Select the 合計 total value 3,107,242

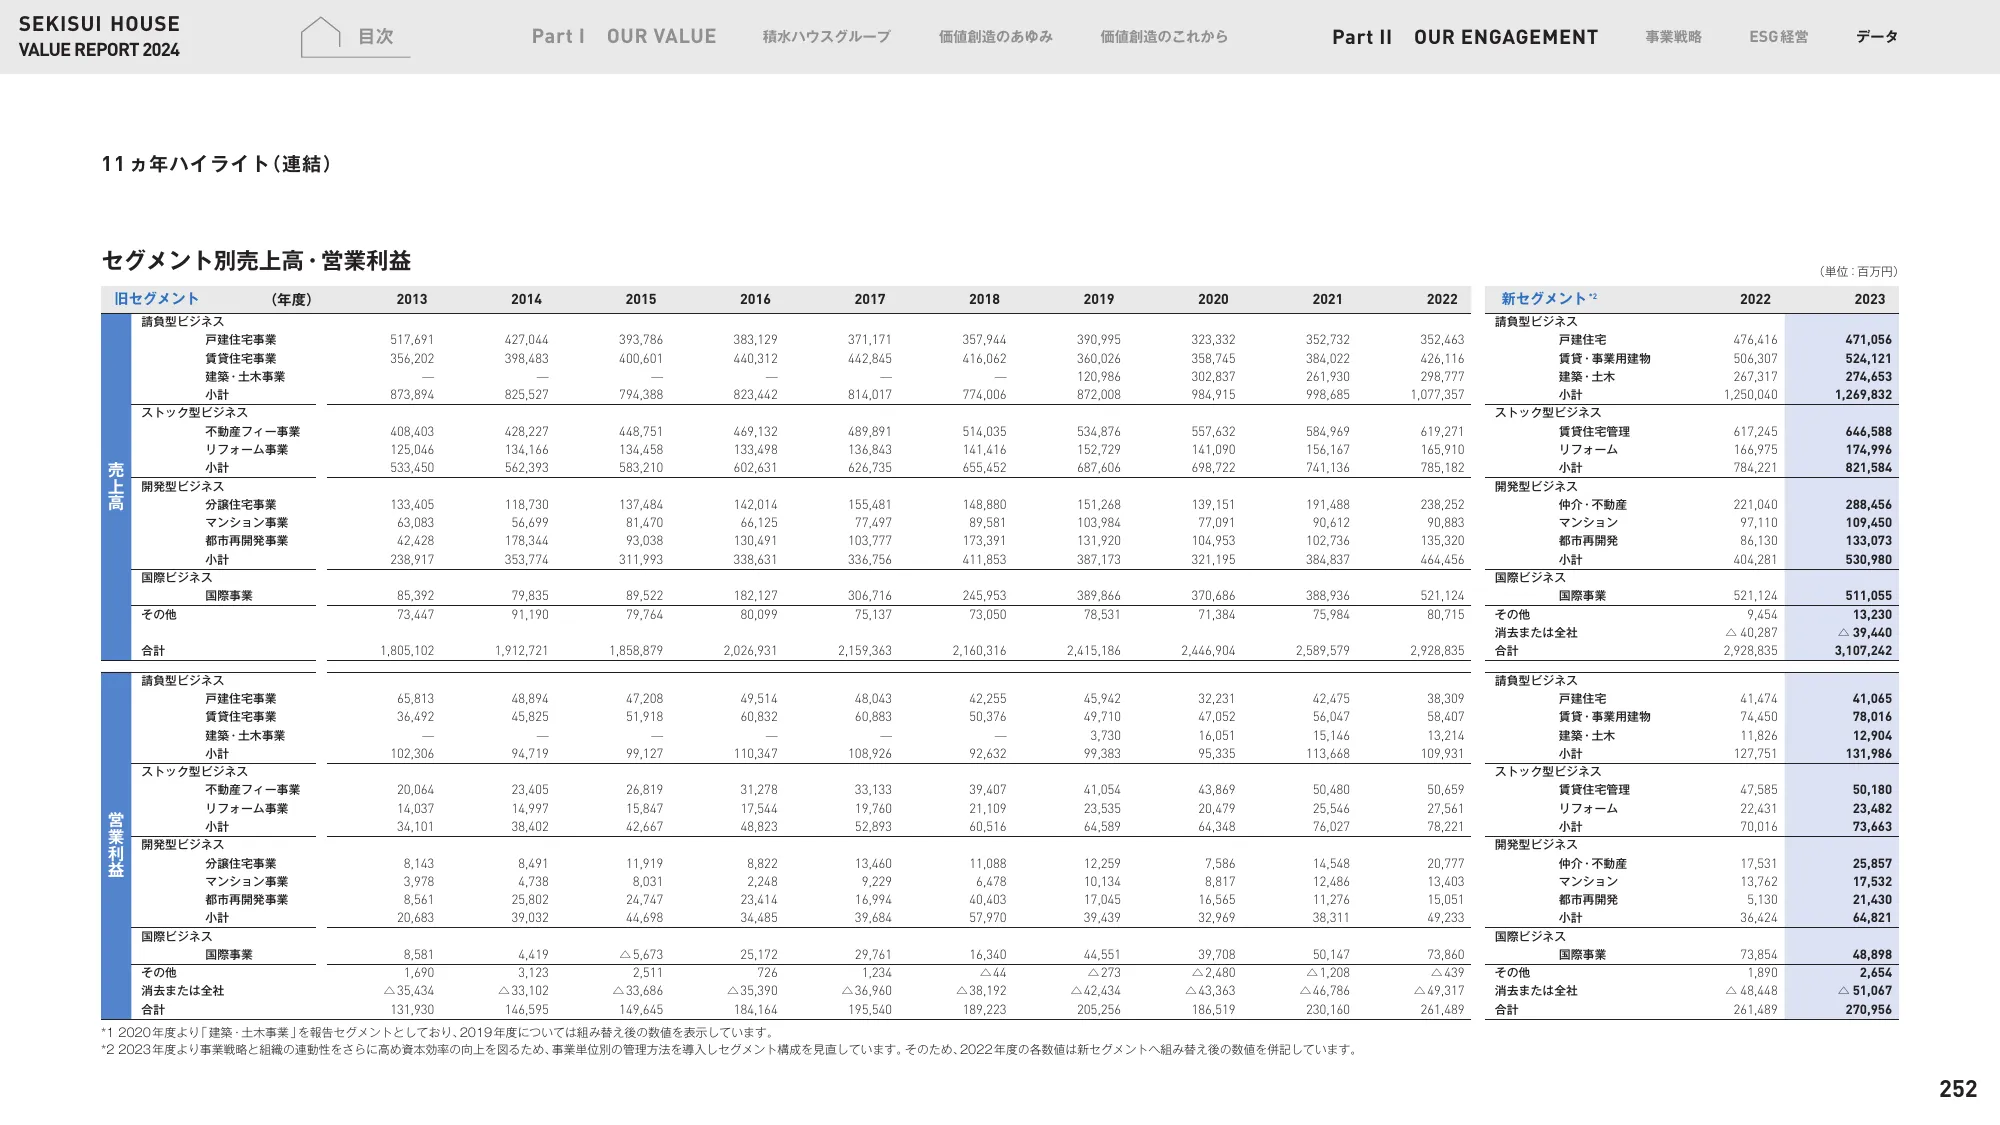[x=1861, y=648]
